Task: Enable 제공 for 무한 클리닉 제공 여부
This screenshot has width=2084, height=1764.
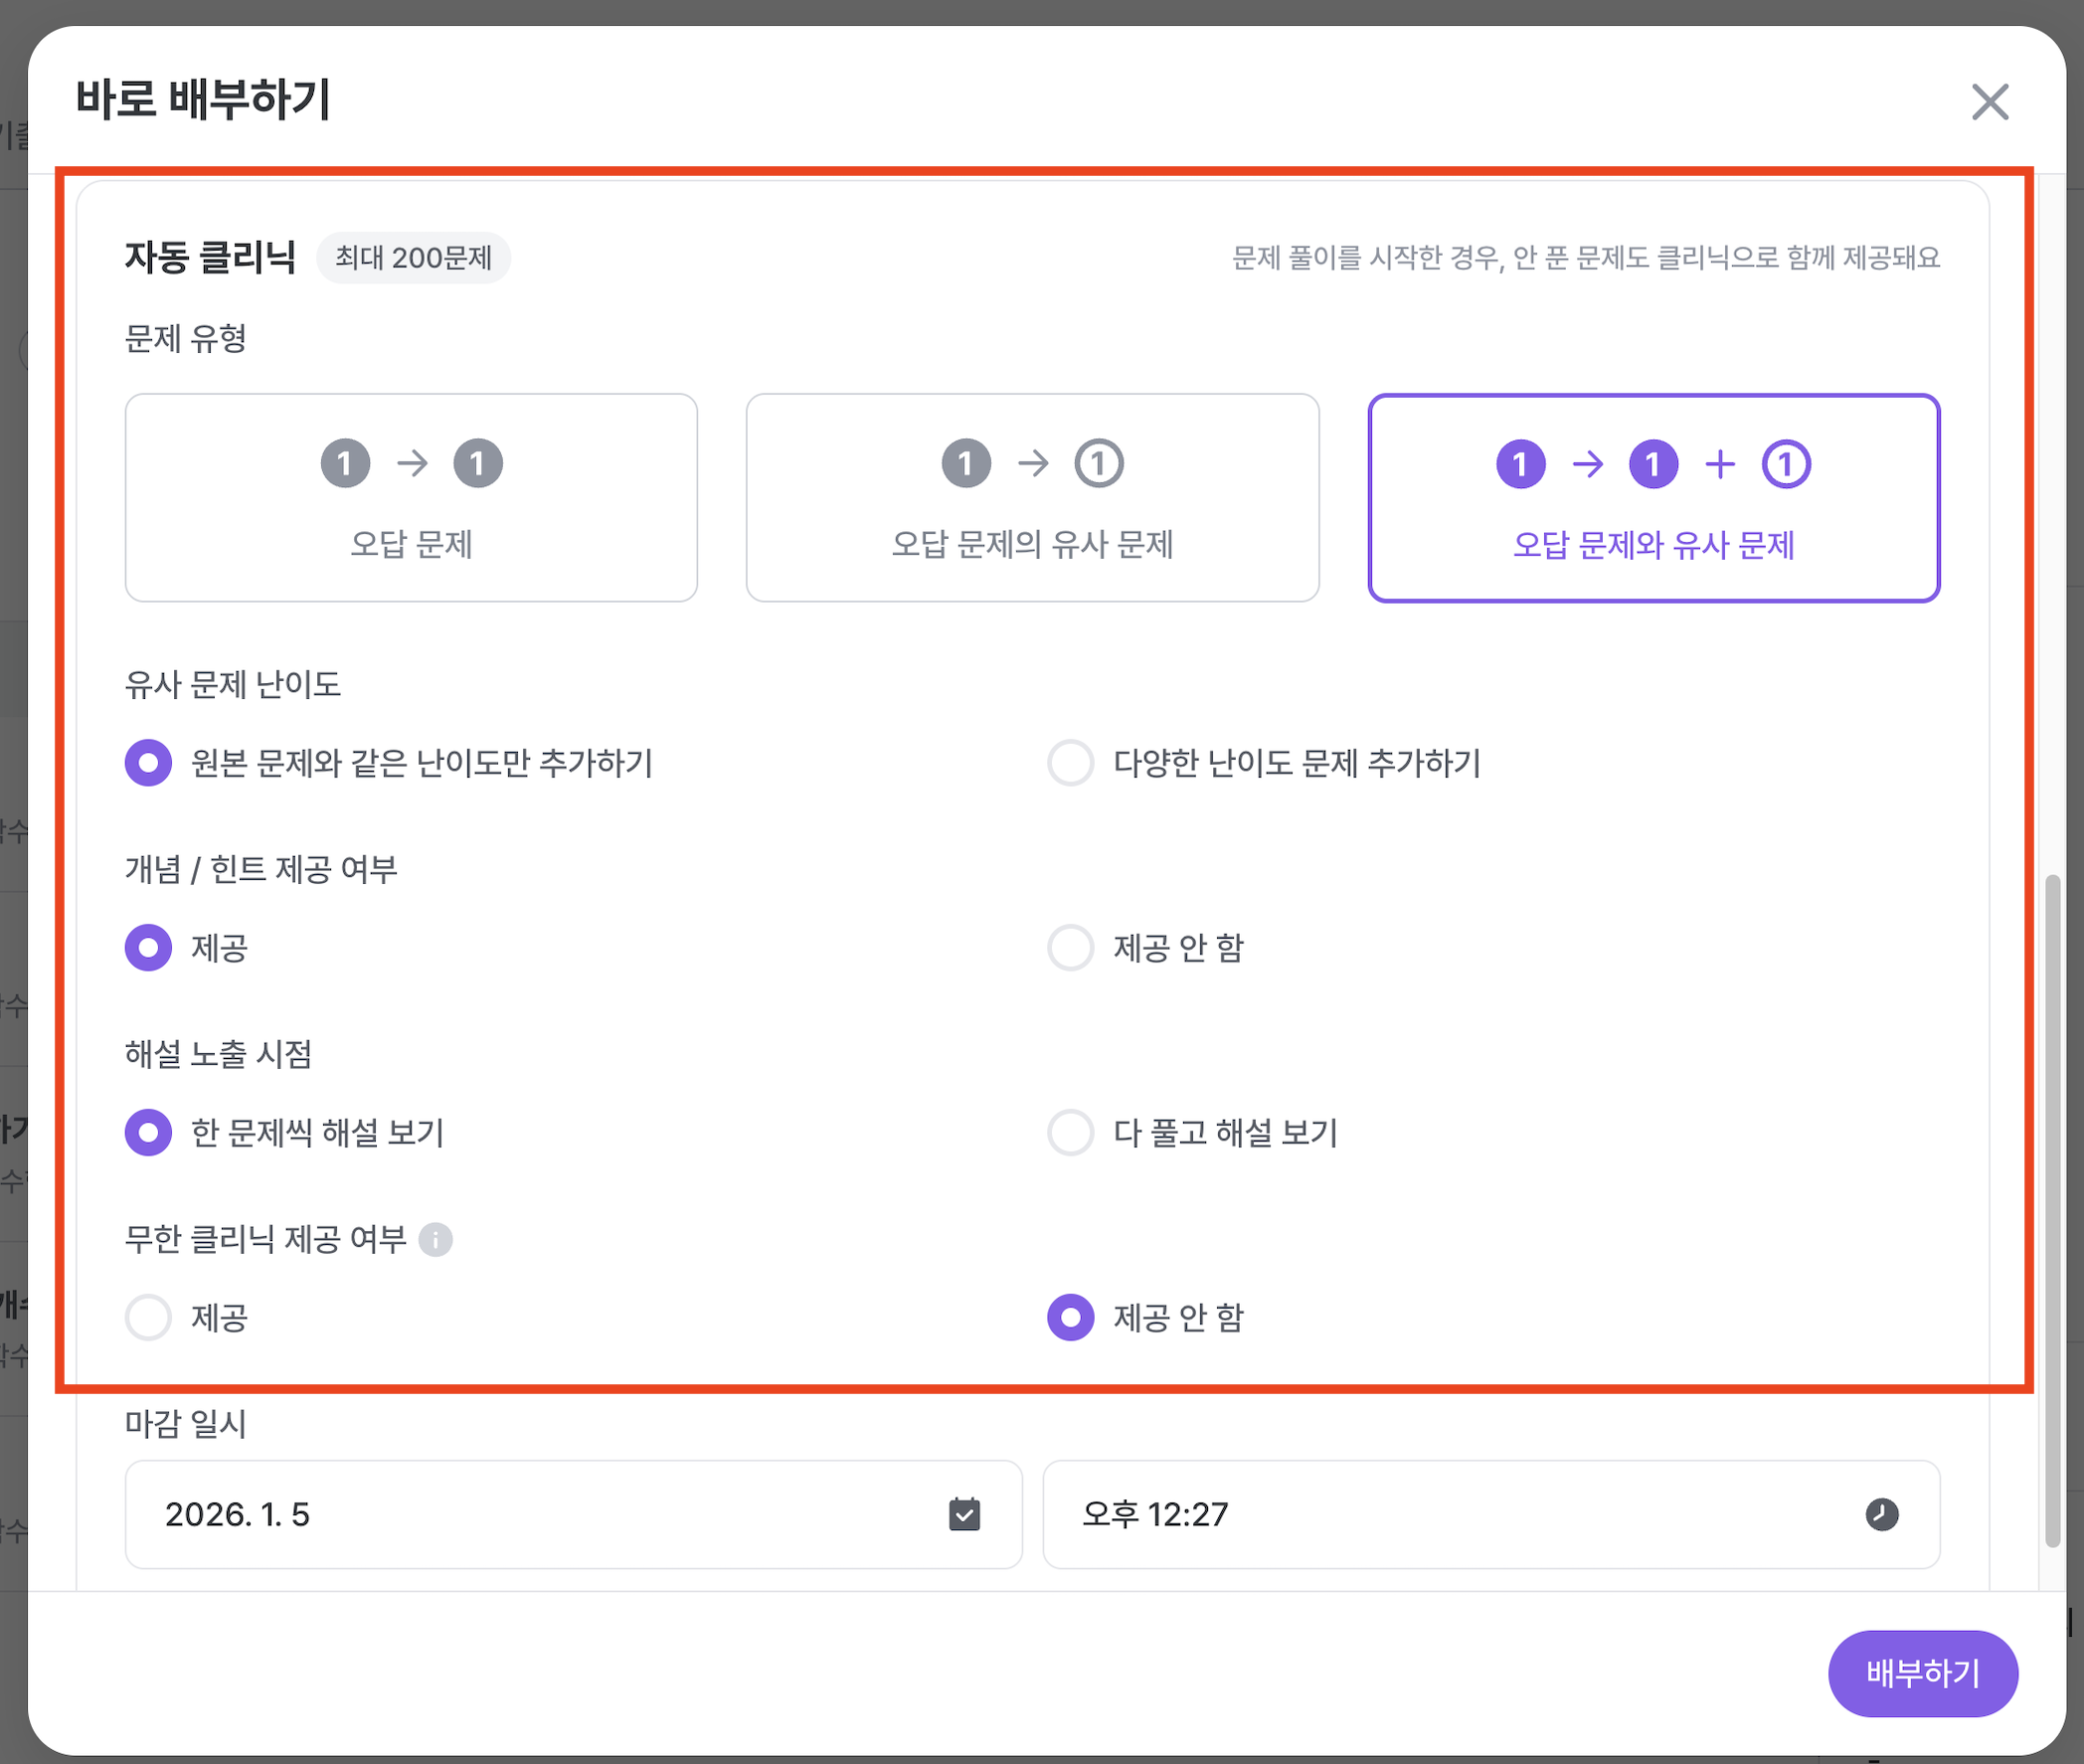Action: (x=148, y=1318)
